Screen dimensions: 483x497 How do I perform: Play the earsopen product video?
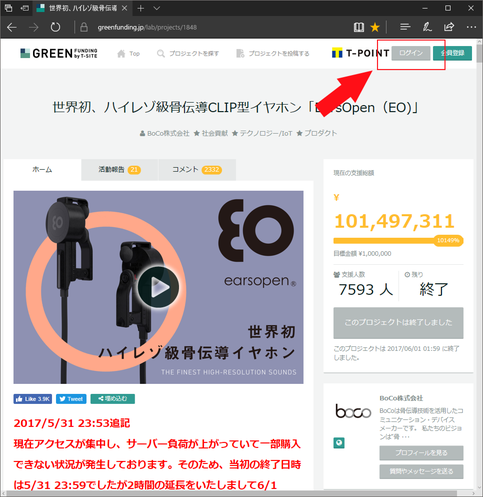158,287
